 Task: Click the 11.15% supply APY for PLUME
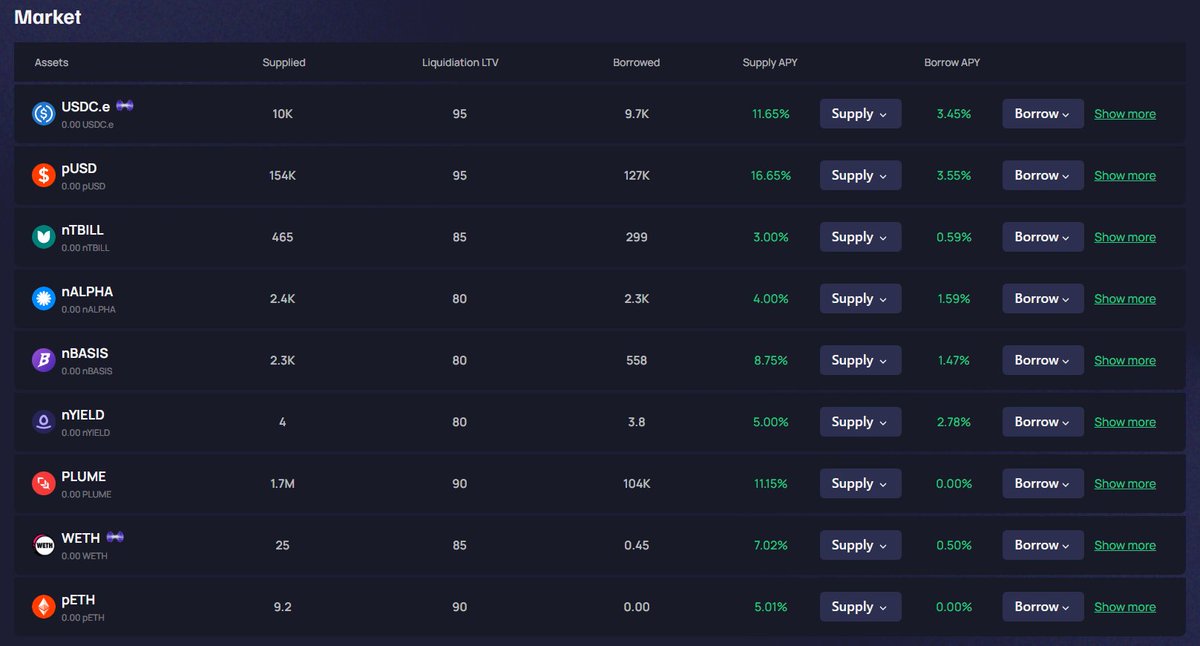click(771, 484)
